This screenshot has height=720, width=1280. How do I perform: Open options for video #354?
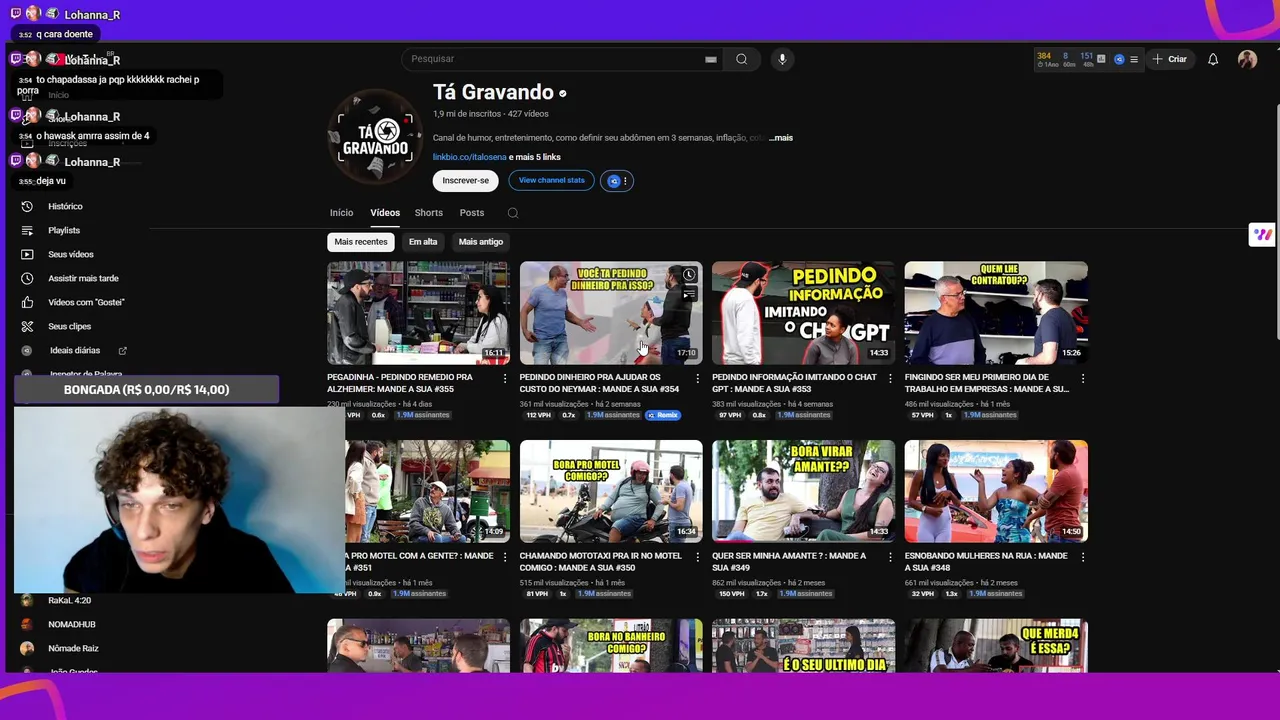point(697,379)
